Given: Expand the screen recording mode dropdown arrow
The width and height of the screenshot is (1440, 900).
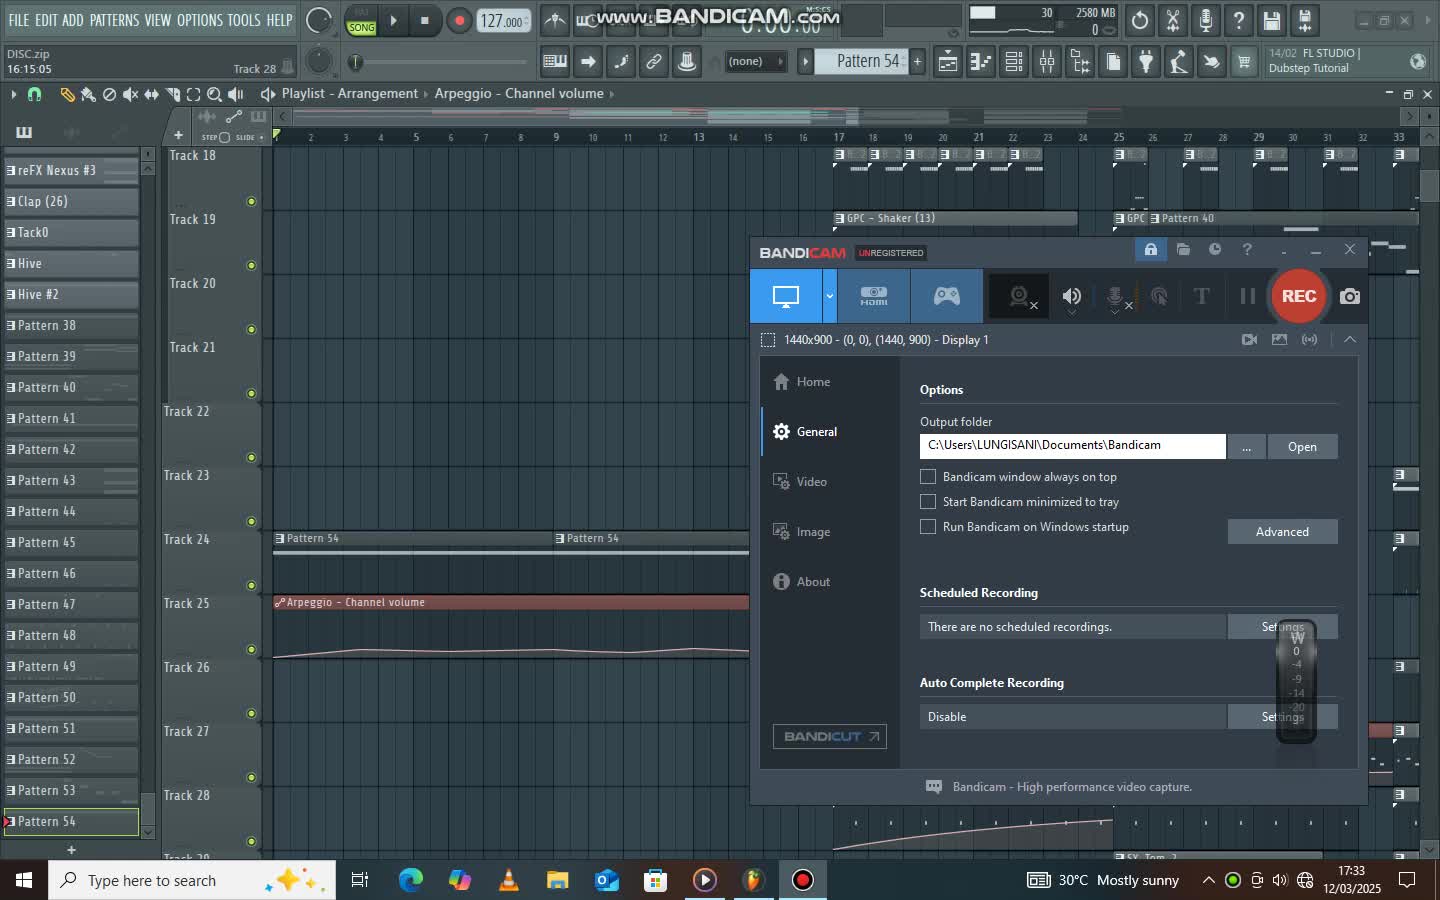Looking at the screenshot, I should click(x=829, y=296).
